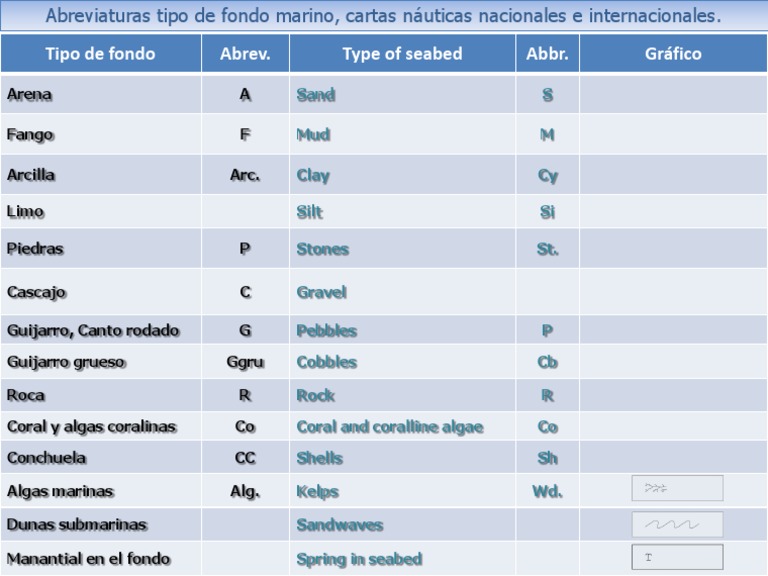This screenshot has width=768, height=576.
Task: Click the Kelps seaweed graphic symbol
Action: point(677,488)
